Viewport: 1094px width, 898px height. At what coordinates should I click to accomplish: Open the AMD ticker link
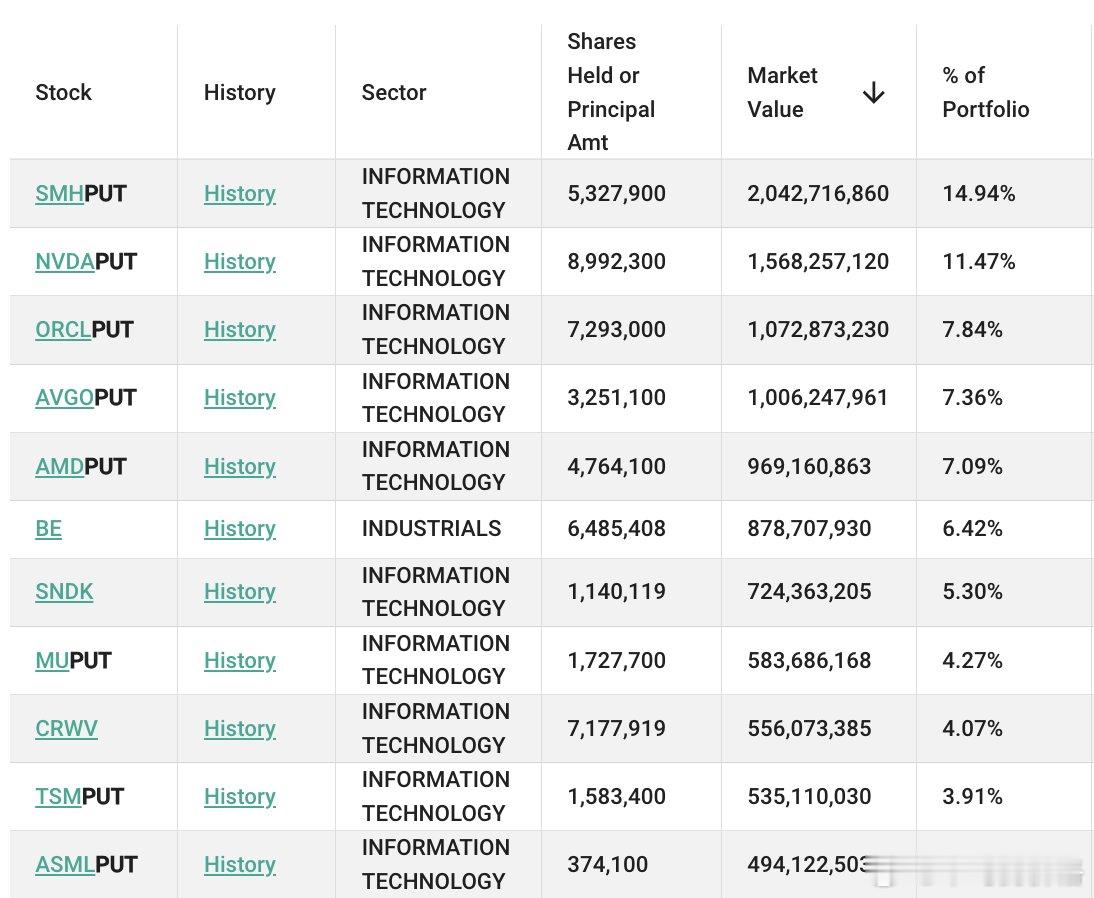pyautogui.click(x=59, y=466)
